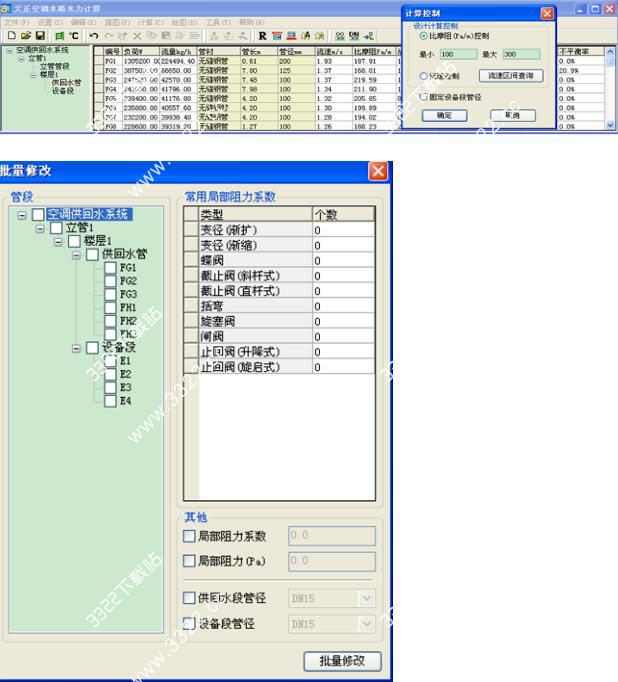Click the 批量修改 button
618x682 pixels.
[342, 661]
